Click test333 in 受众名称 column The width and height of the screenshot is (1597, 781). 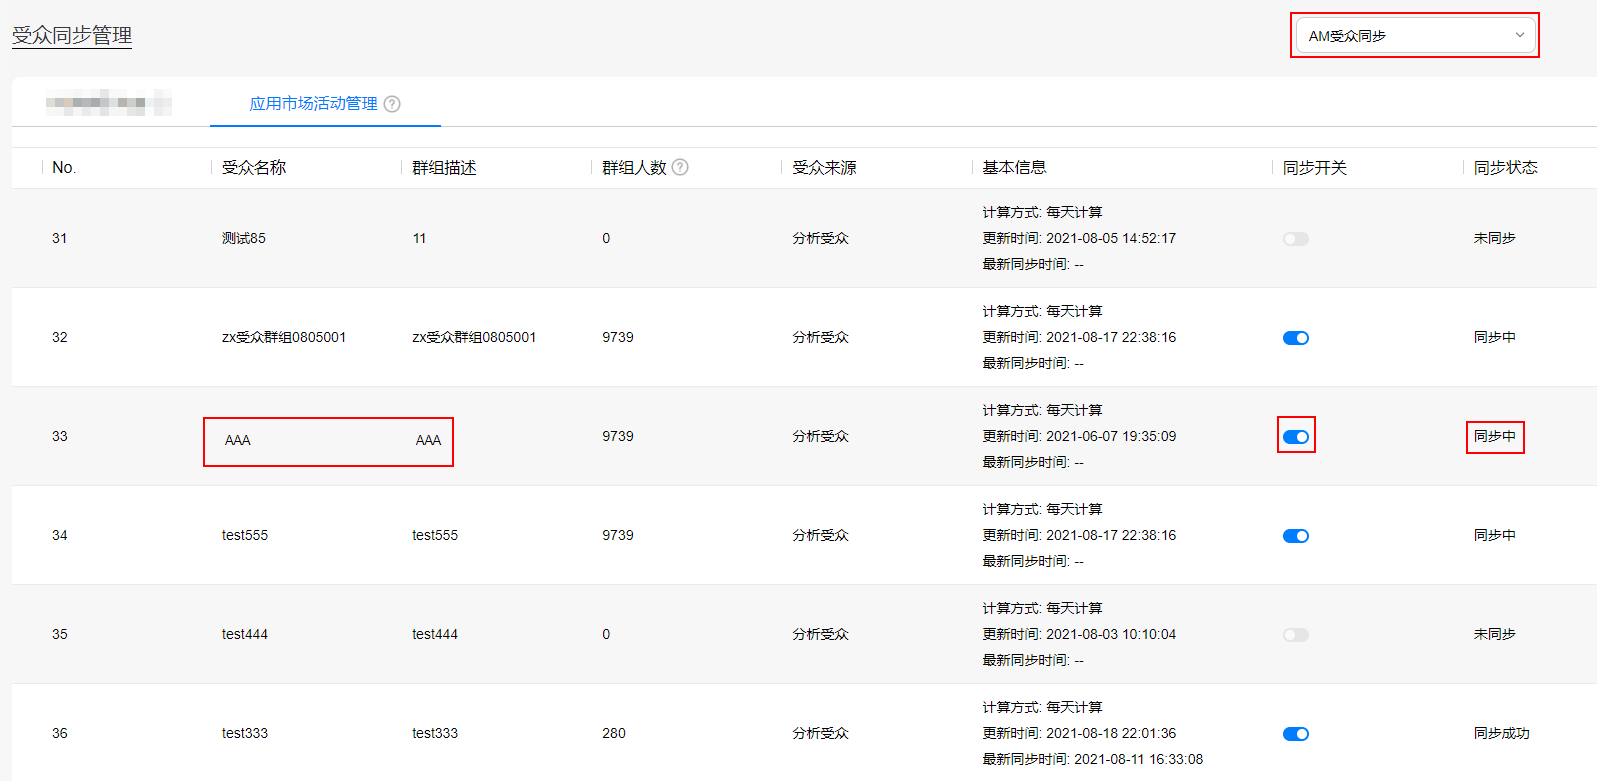point(245,733)
